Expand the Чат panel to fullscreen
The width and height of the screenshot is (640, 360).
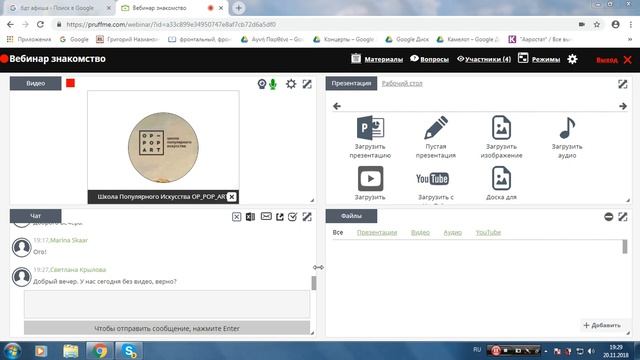307,217
